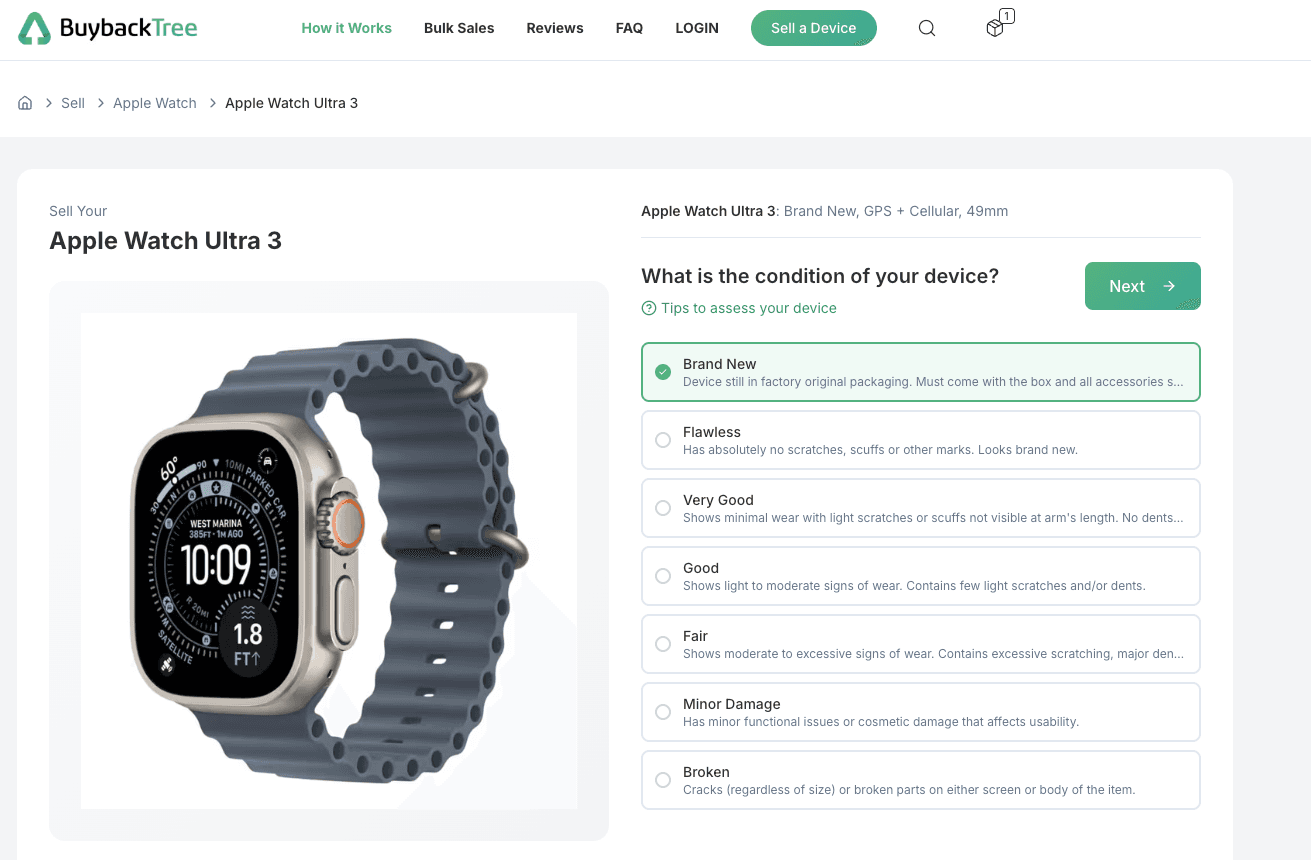Viewport: 1311px width, 860px height.
Task: Choose the Good condition option
Action: pos(921,576)
